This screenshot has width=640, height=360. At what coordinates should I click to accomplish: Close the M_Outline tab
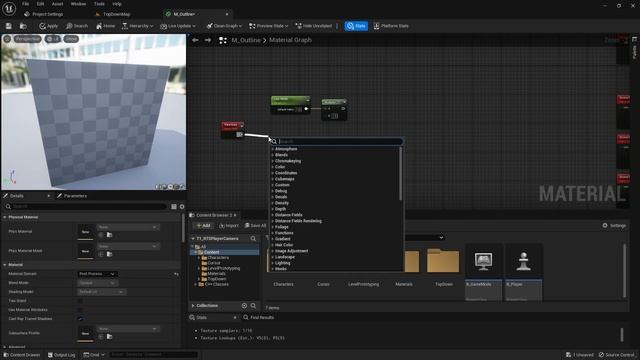click(227, 14)
